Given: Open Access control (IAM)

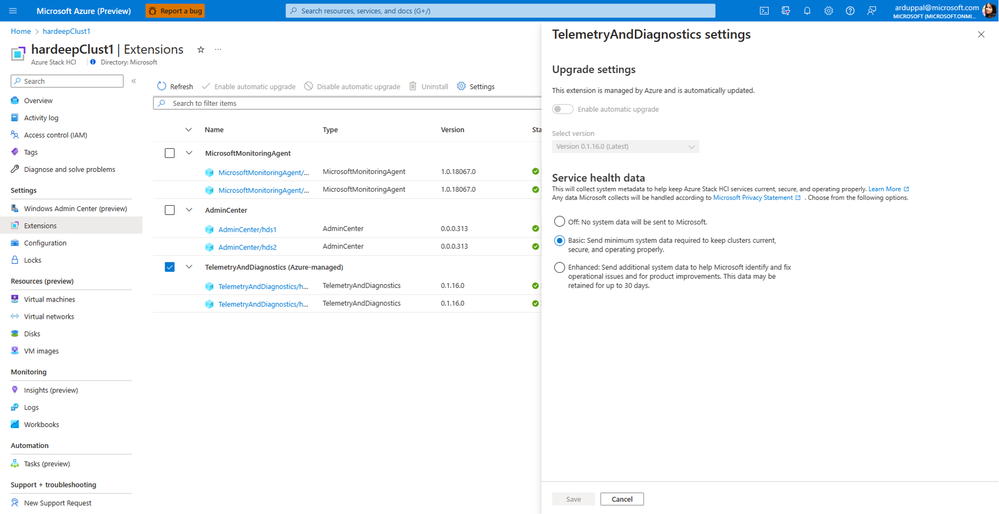Looking at the screenshot, I should (55, 135).
